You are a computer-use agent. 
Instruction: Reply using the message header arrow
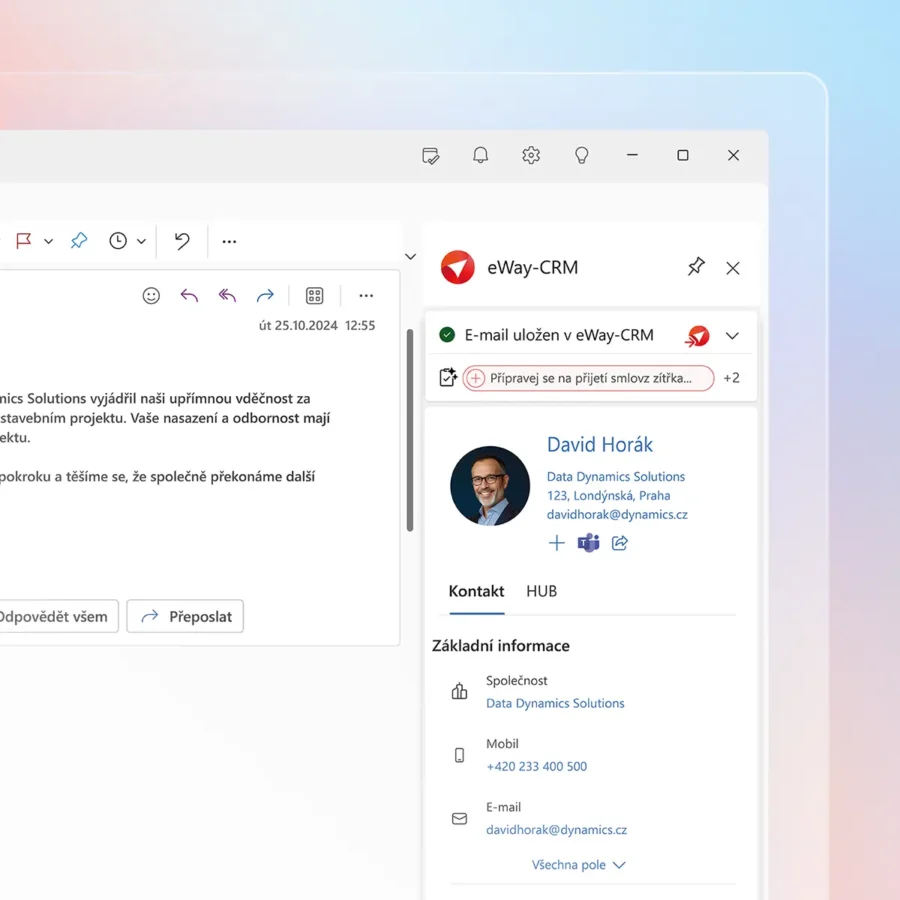pos(189,296)
